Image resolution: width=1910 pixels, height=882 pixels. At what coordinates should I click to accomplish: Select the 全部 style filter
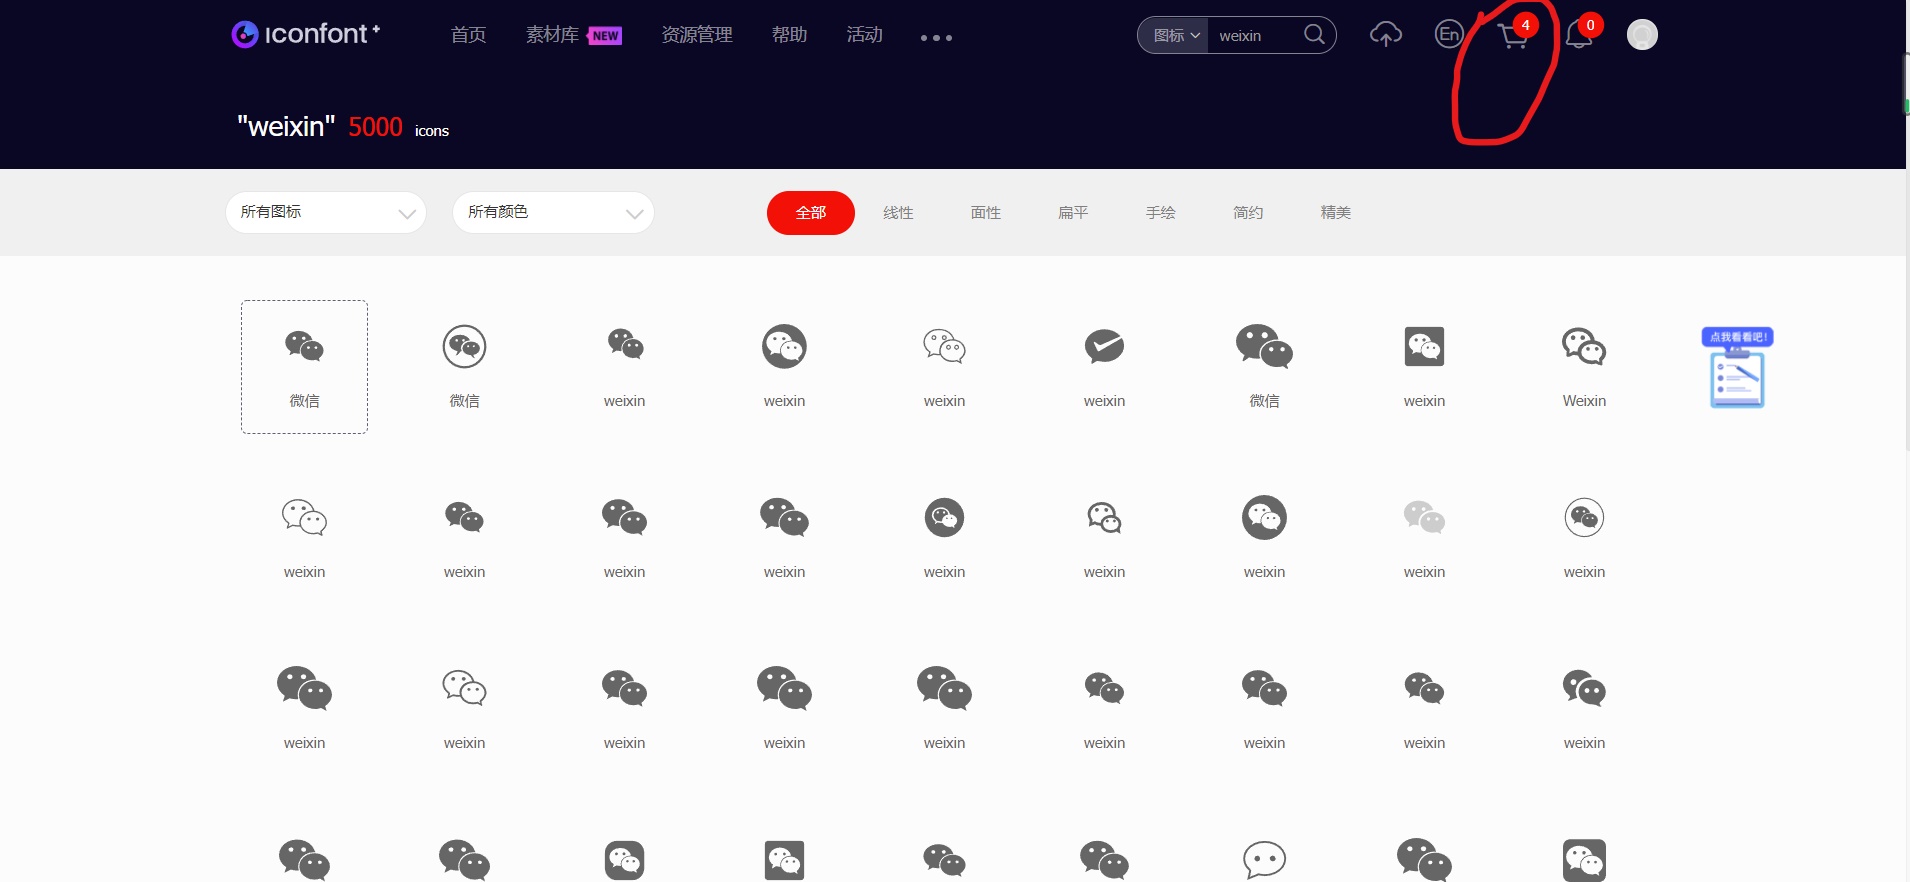click(811, 213)
